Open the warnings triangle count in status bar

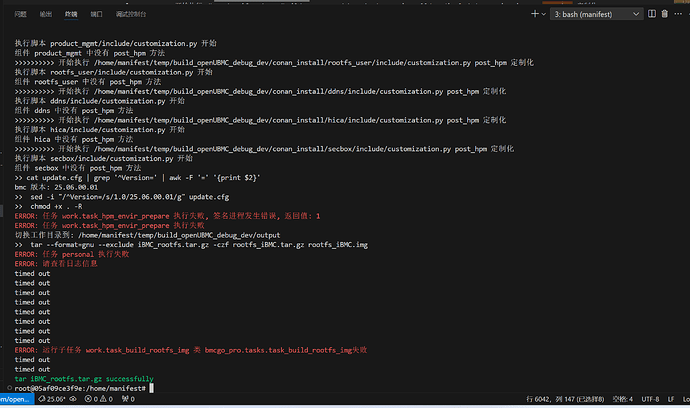[106, 399]
